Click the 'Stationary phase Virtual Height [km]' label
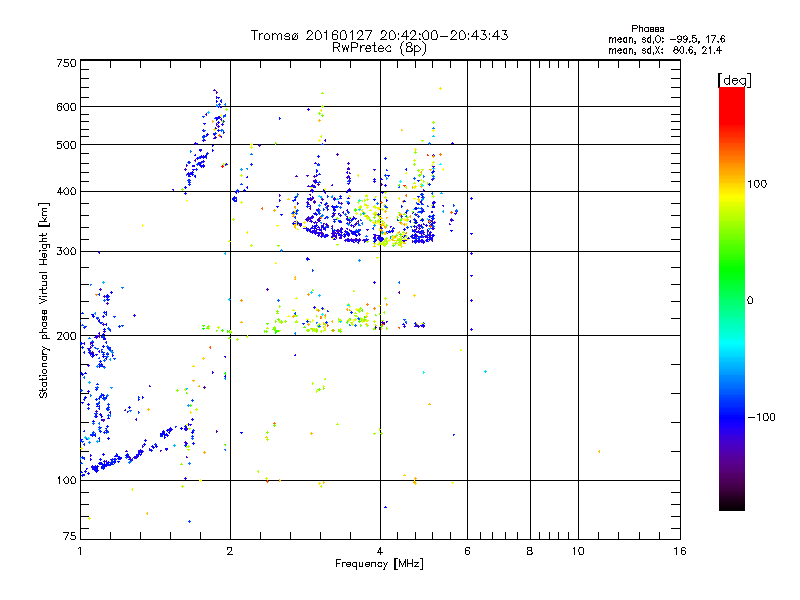The height and width of the screenshot is (600, 800). tap(44, 300)
